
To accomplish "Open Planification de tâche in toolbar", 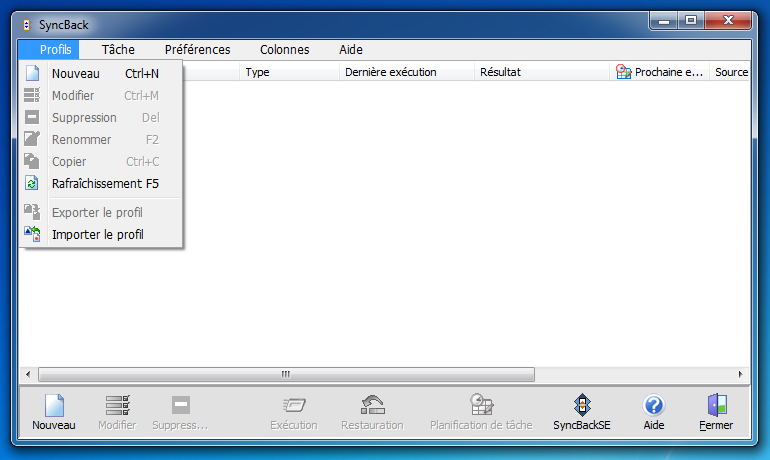I will tap(481, 412).
